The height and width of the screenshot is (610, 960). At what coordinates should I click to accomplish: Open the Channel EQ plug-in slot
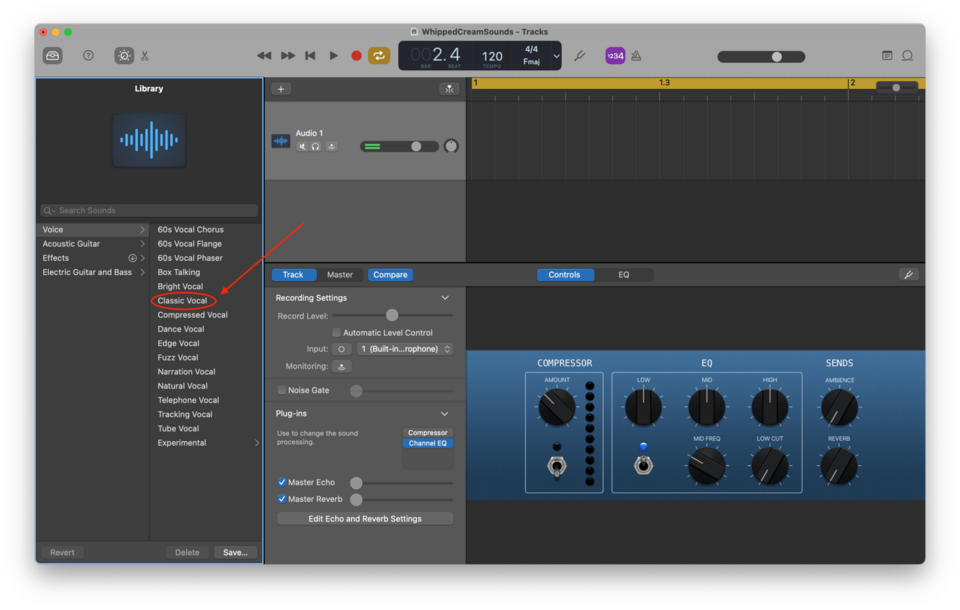pyautogui.click(x=427, y=443)
